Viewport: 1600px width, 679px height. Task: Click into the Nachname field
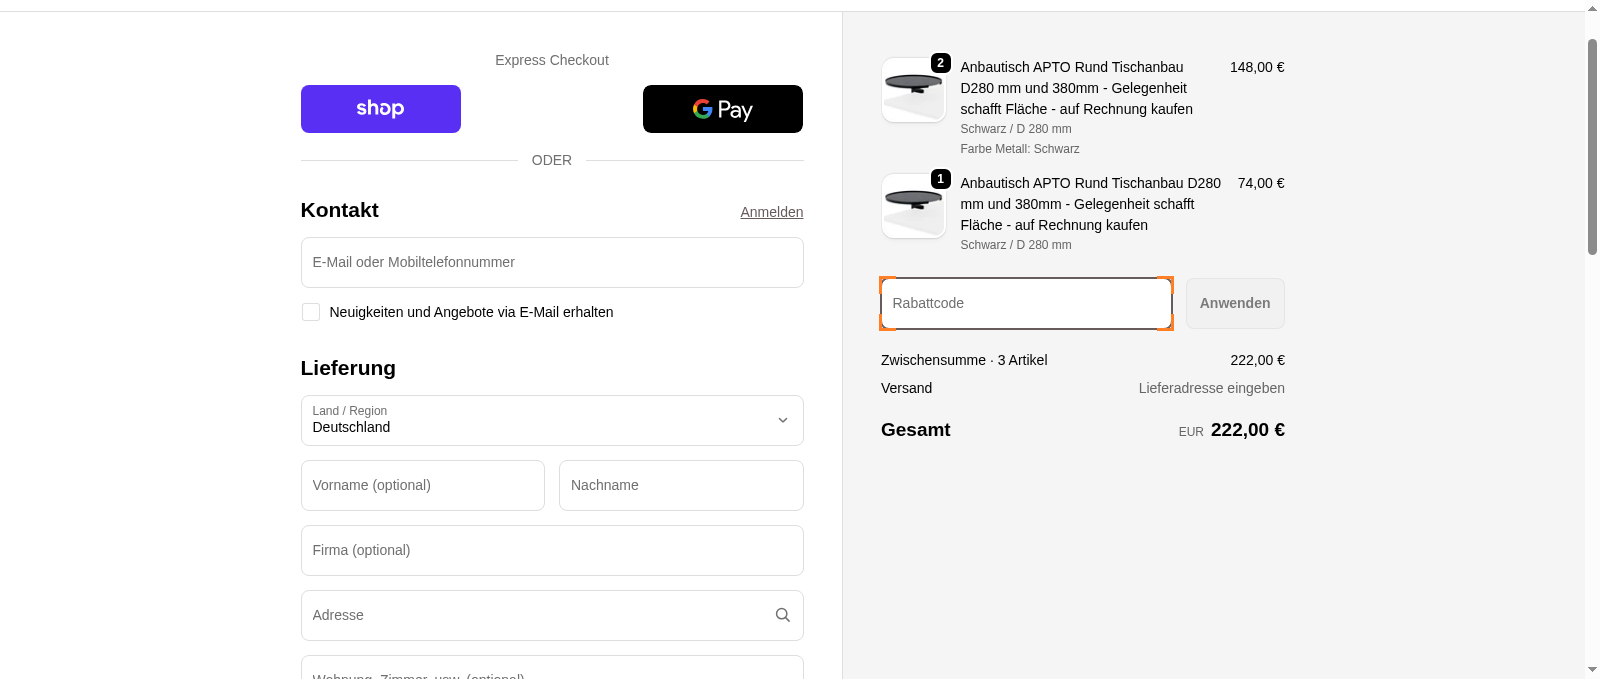click(x=680, y=485)
